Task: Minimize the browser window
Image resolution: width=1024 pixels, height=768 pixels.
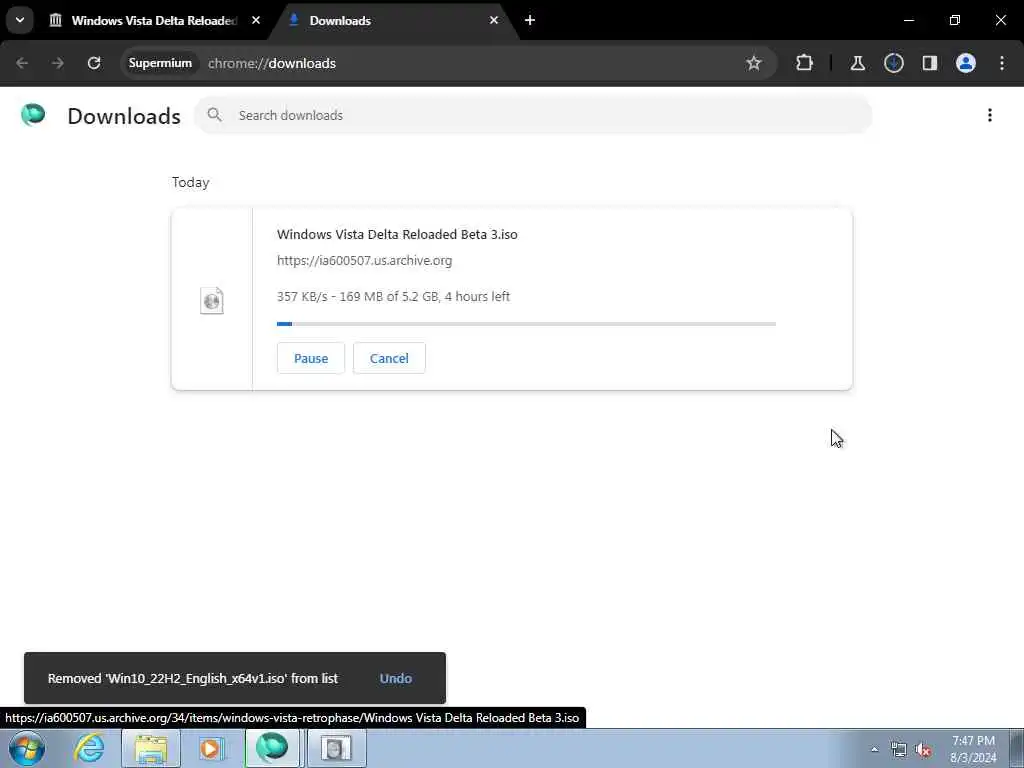Action: (909, 20)
